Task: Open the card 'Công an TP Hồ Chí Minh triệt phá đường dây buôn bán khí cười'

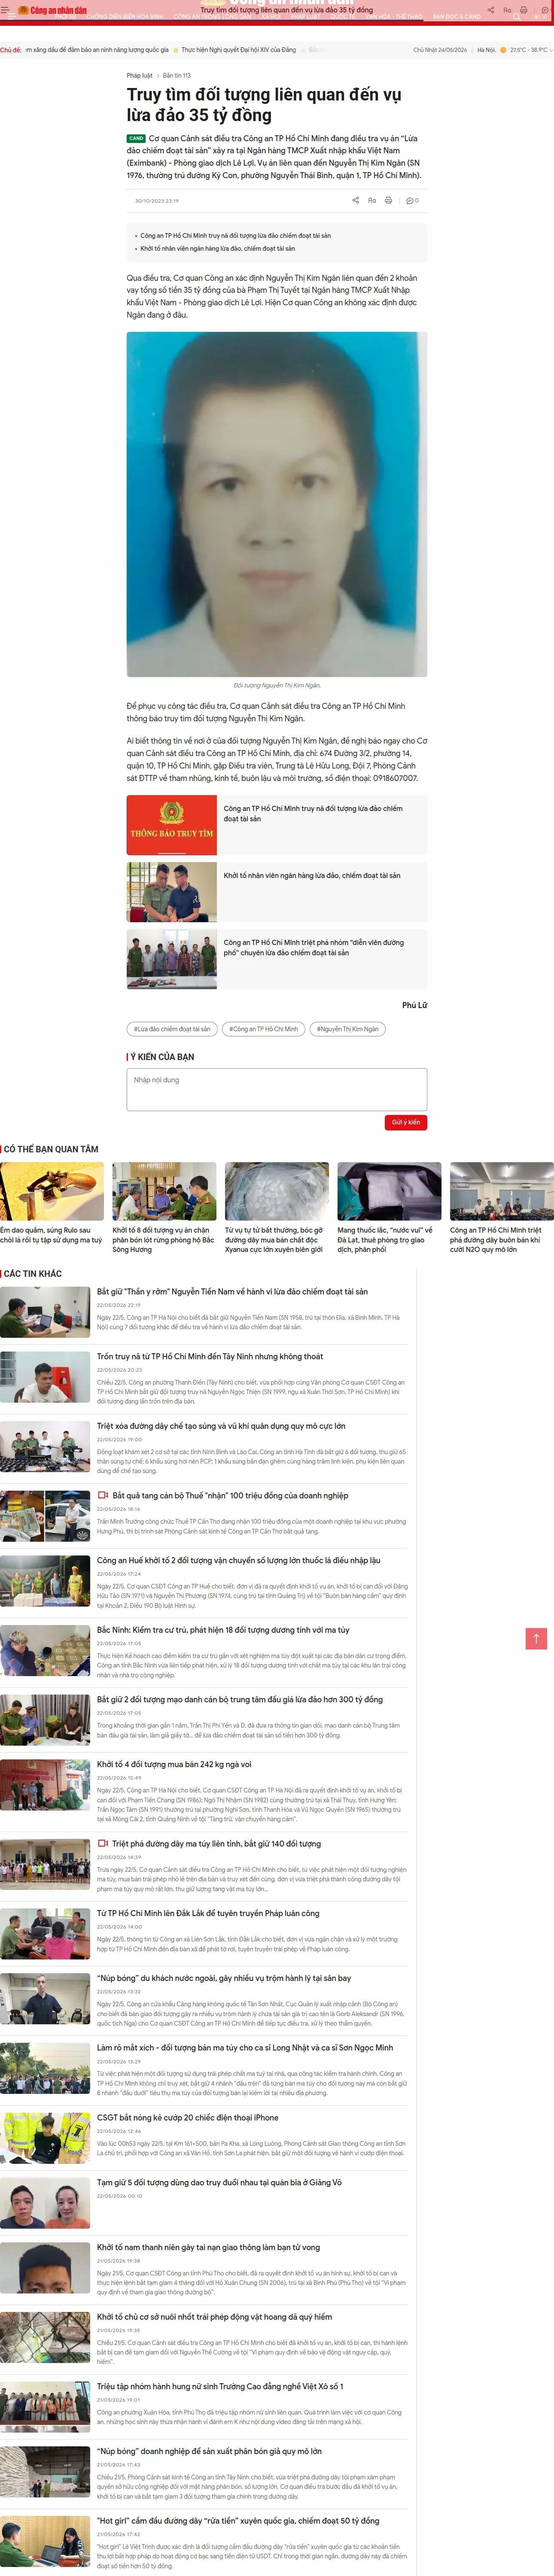Action: (502, 1240)
